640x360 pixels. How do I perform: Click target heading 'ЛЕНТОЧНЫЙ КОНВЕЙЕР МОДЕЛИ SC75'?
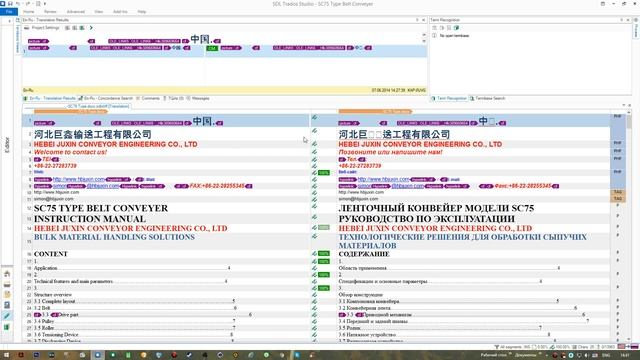436,208
